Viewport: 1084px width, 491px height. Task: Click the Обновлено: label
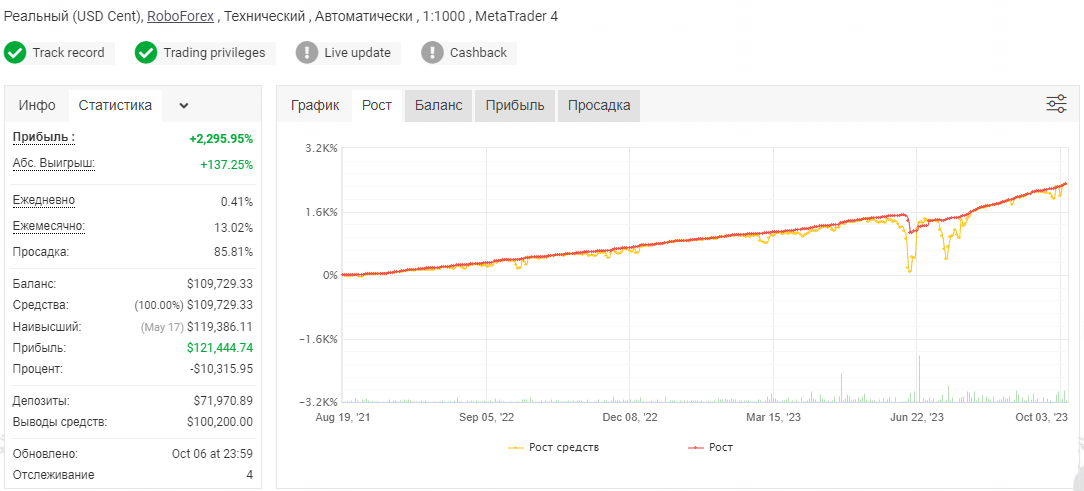coord(46,454)
